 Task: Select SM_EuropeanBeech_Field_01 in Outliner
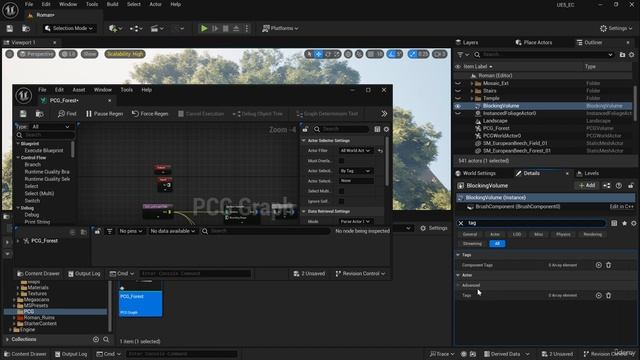pos(515,143)
